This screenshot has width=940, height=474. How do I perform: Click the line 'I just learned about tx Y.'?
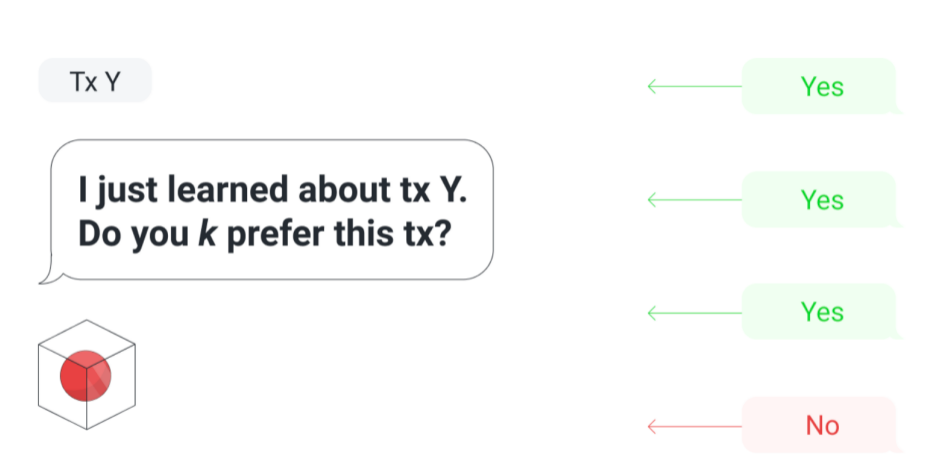point(273,190)
